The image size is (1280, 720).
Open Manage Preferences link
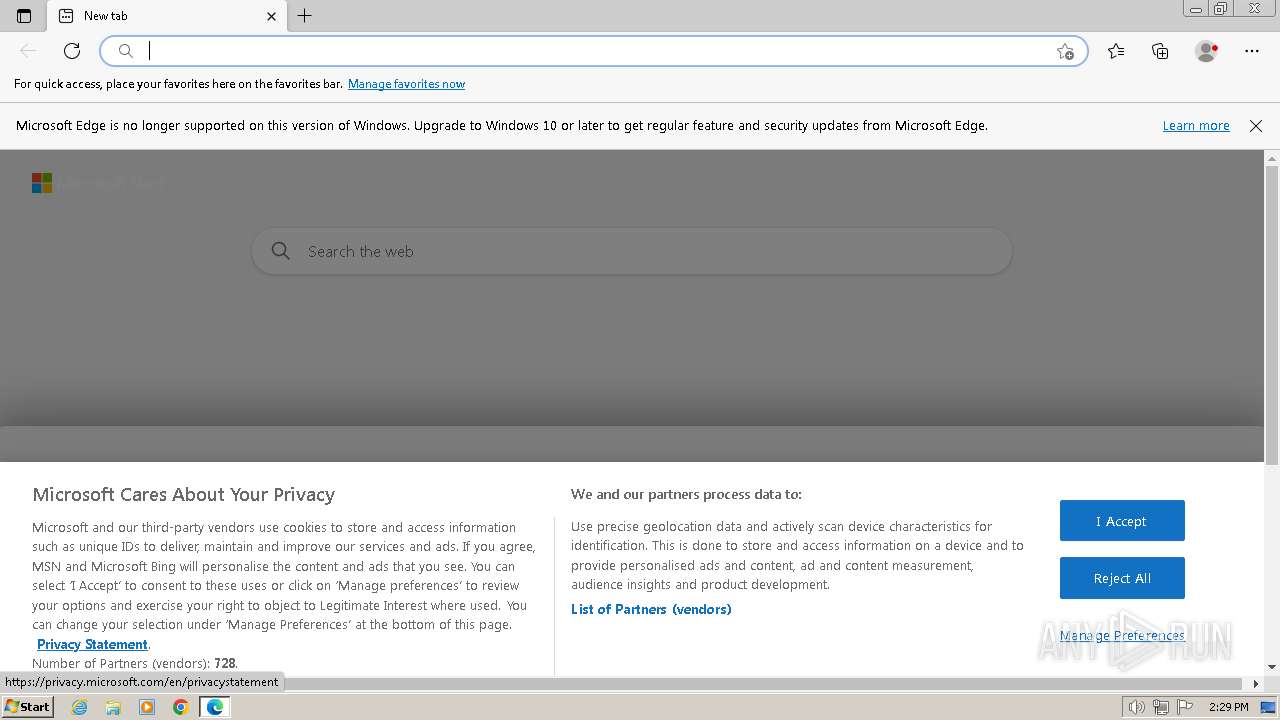[x=1122, y=636]
